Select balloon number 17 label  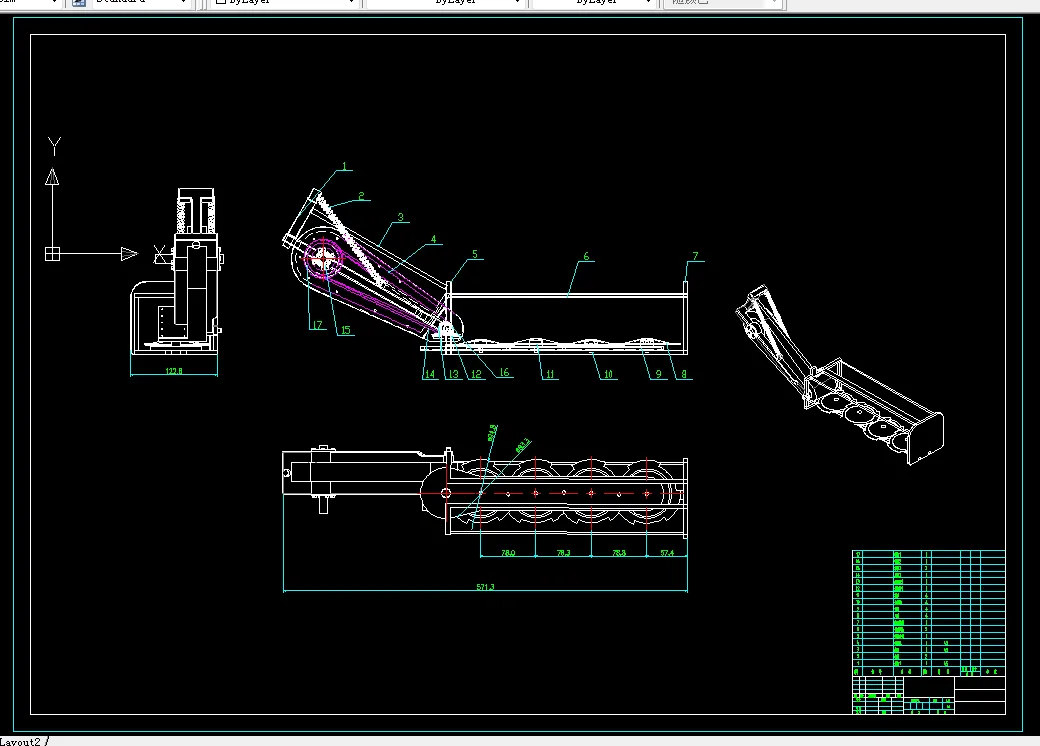pyautogui.click(x=318, y=325)
